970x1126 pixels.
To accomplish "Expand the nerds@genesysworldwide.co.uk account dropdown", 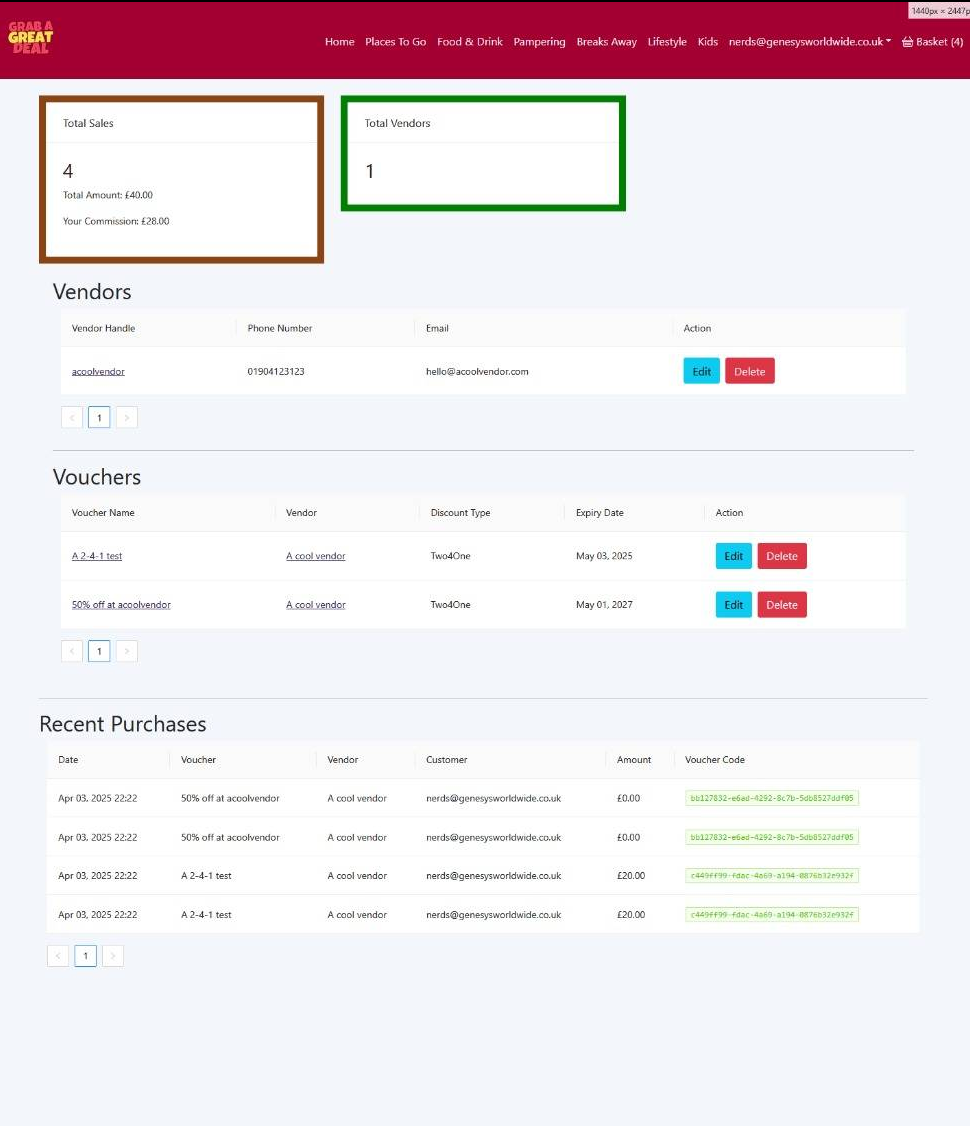I will 809,42.
